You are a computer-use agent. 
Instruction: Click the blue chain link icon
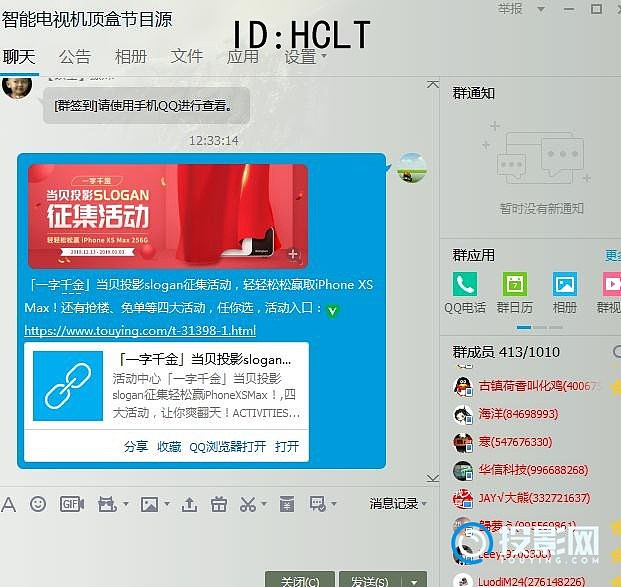pyautogui.click(x=68, y=386)
